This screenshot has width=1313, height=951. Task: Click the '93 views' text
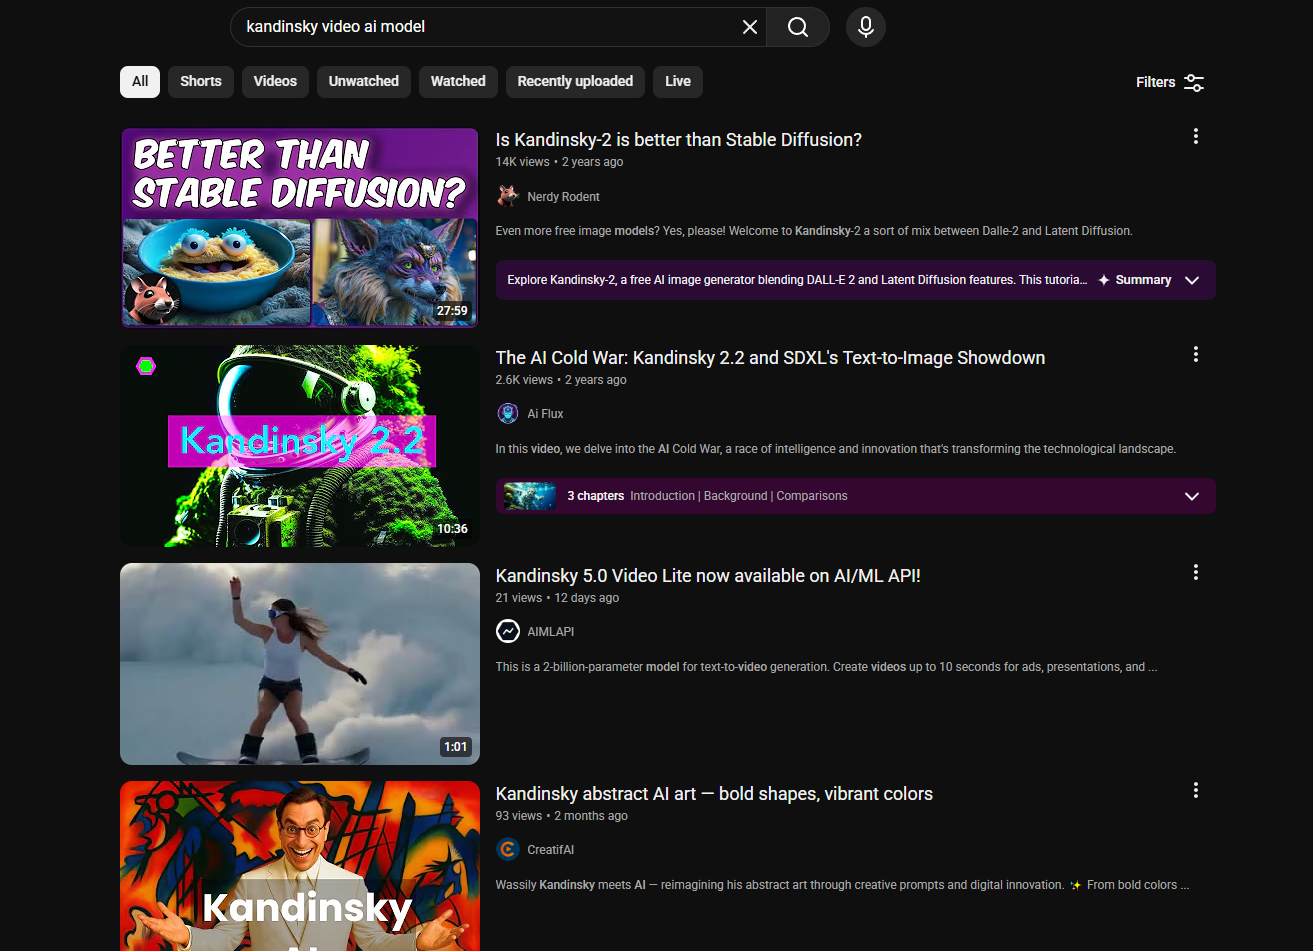(519, 816)
